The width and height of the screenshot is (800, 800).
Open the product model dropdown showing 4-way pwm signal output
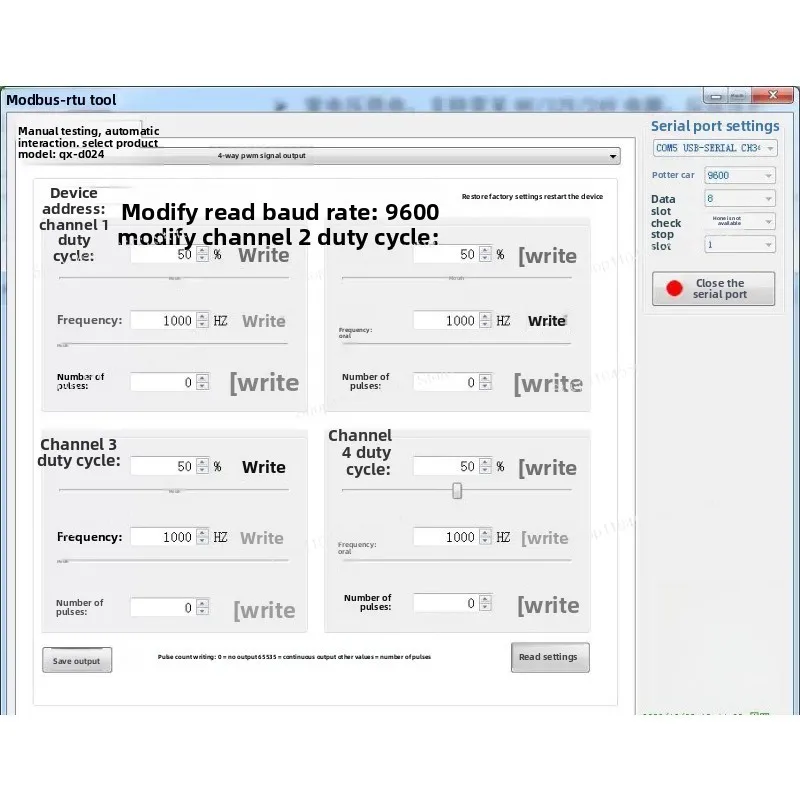[319, 156]
